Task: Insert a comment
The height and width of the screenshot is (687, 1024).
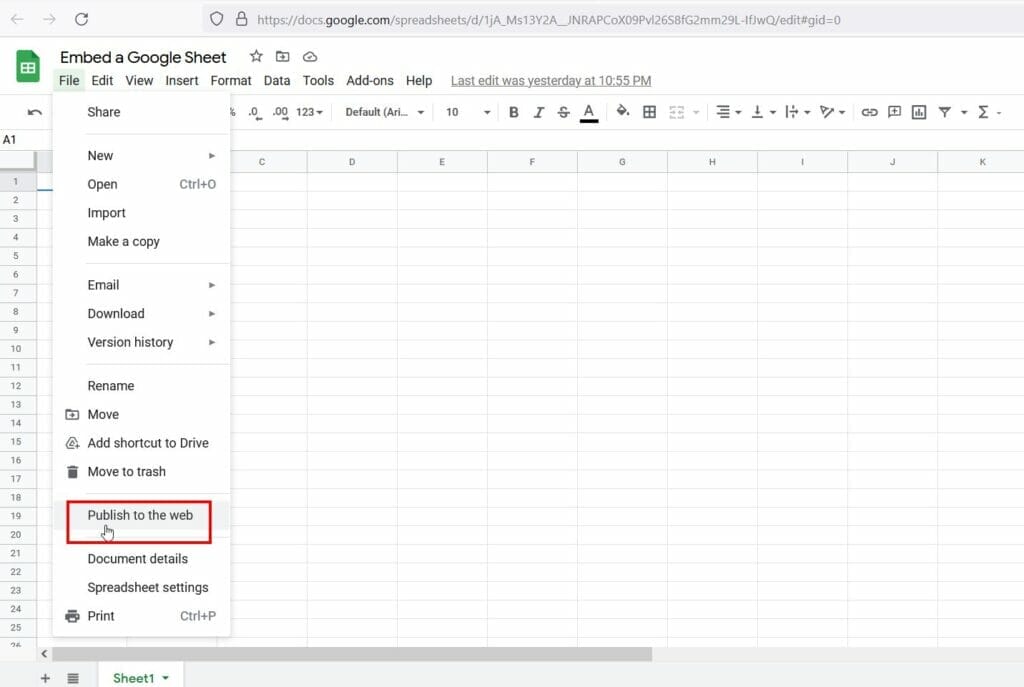Action: pos(894,112)
